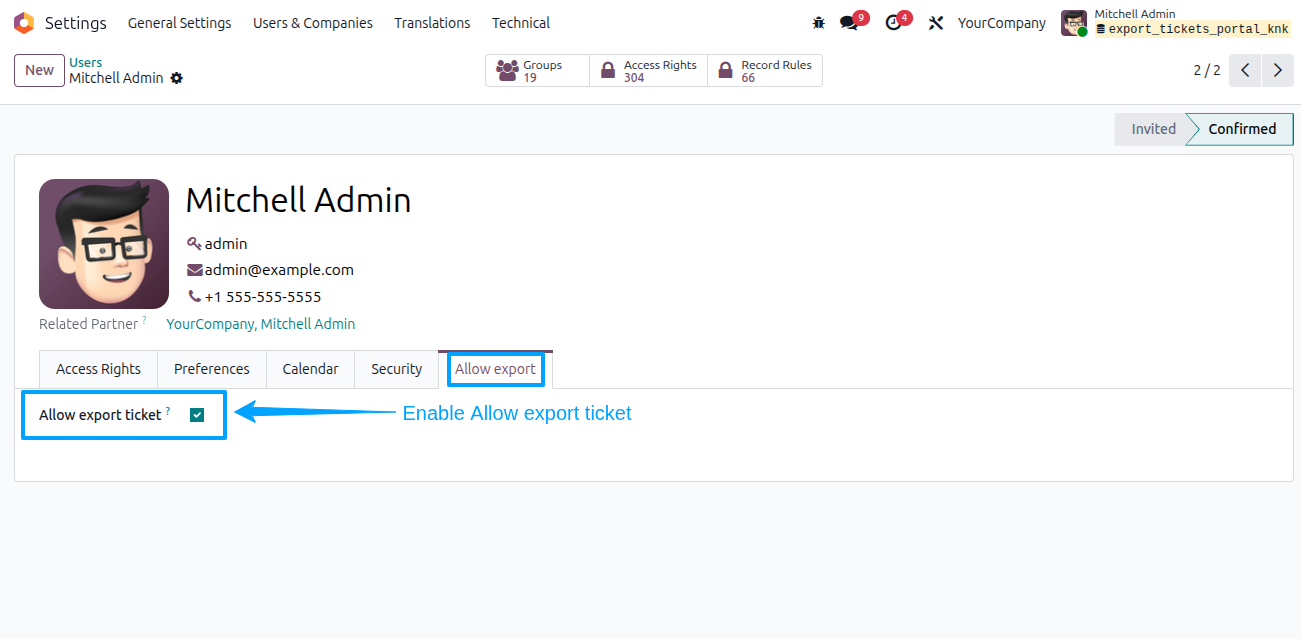Open the Users & Companies menu
Screen dimensions: 1301x639
313,23
